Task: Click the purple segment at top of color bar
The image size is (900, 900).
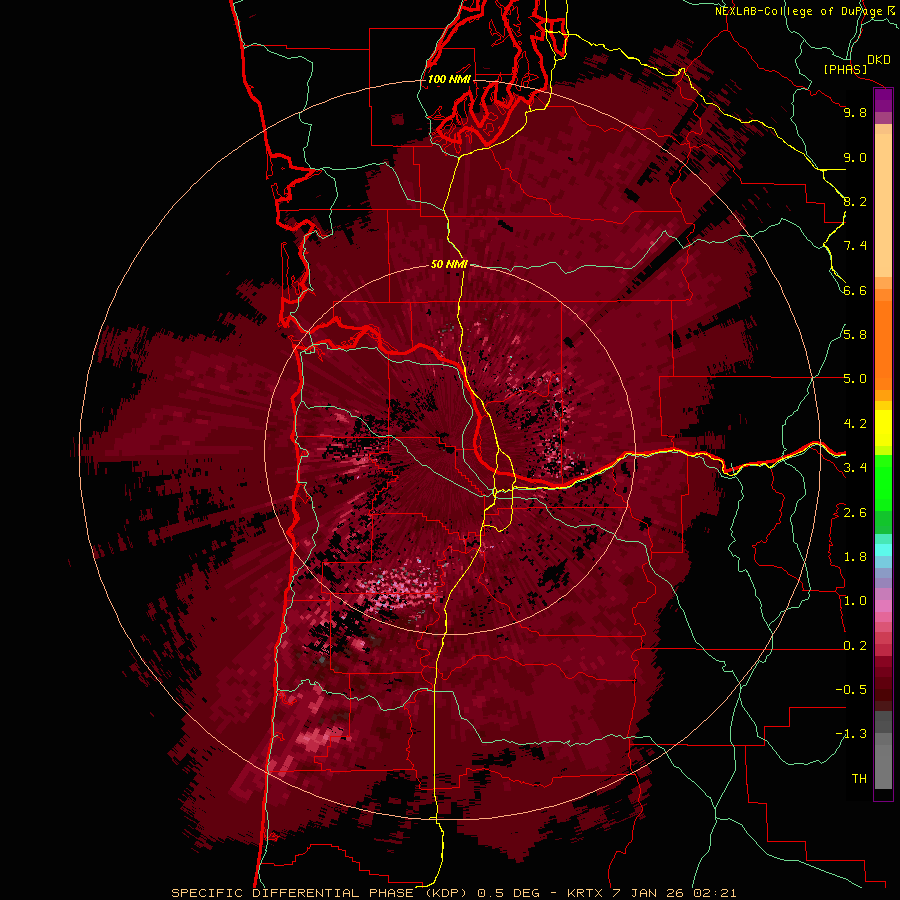Action: pos(883,101)
